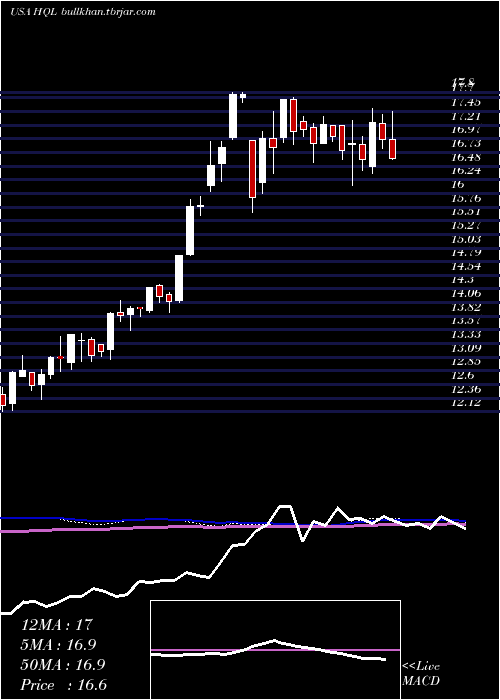Pick the 12.6 price axis label
The height and width of the screenshot is (700, 500).
pyautogui.click(x=462, y=375)
